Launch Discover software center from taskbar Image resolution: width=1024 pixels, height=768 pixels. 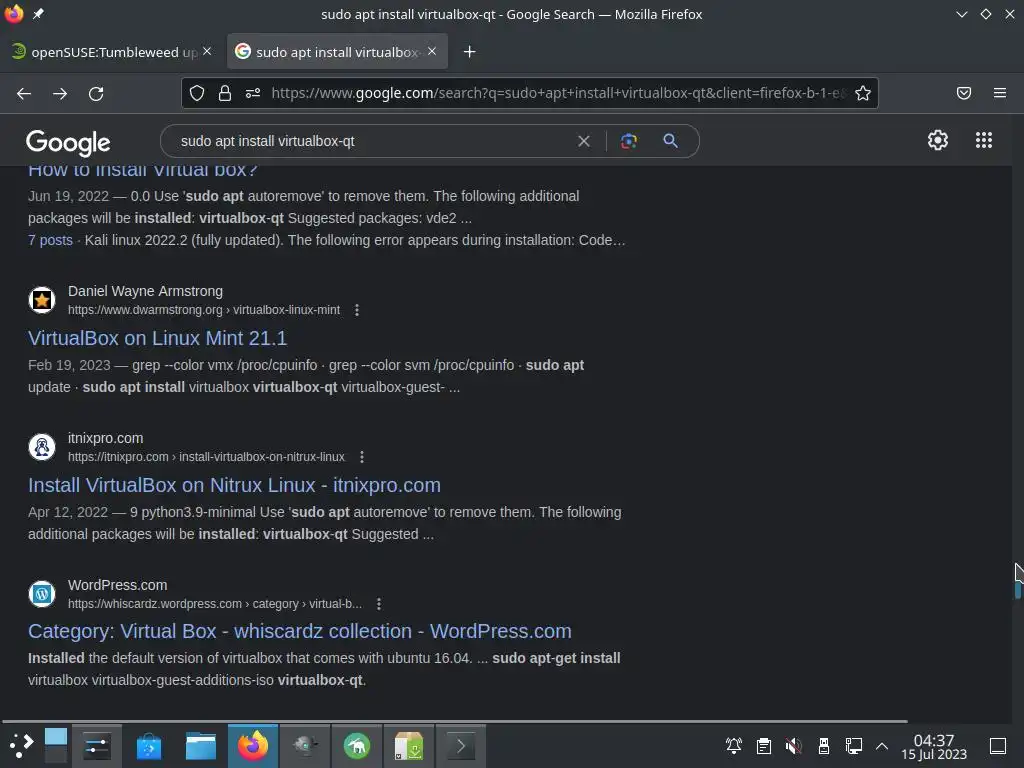[149, 746]
